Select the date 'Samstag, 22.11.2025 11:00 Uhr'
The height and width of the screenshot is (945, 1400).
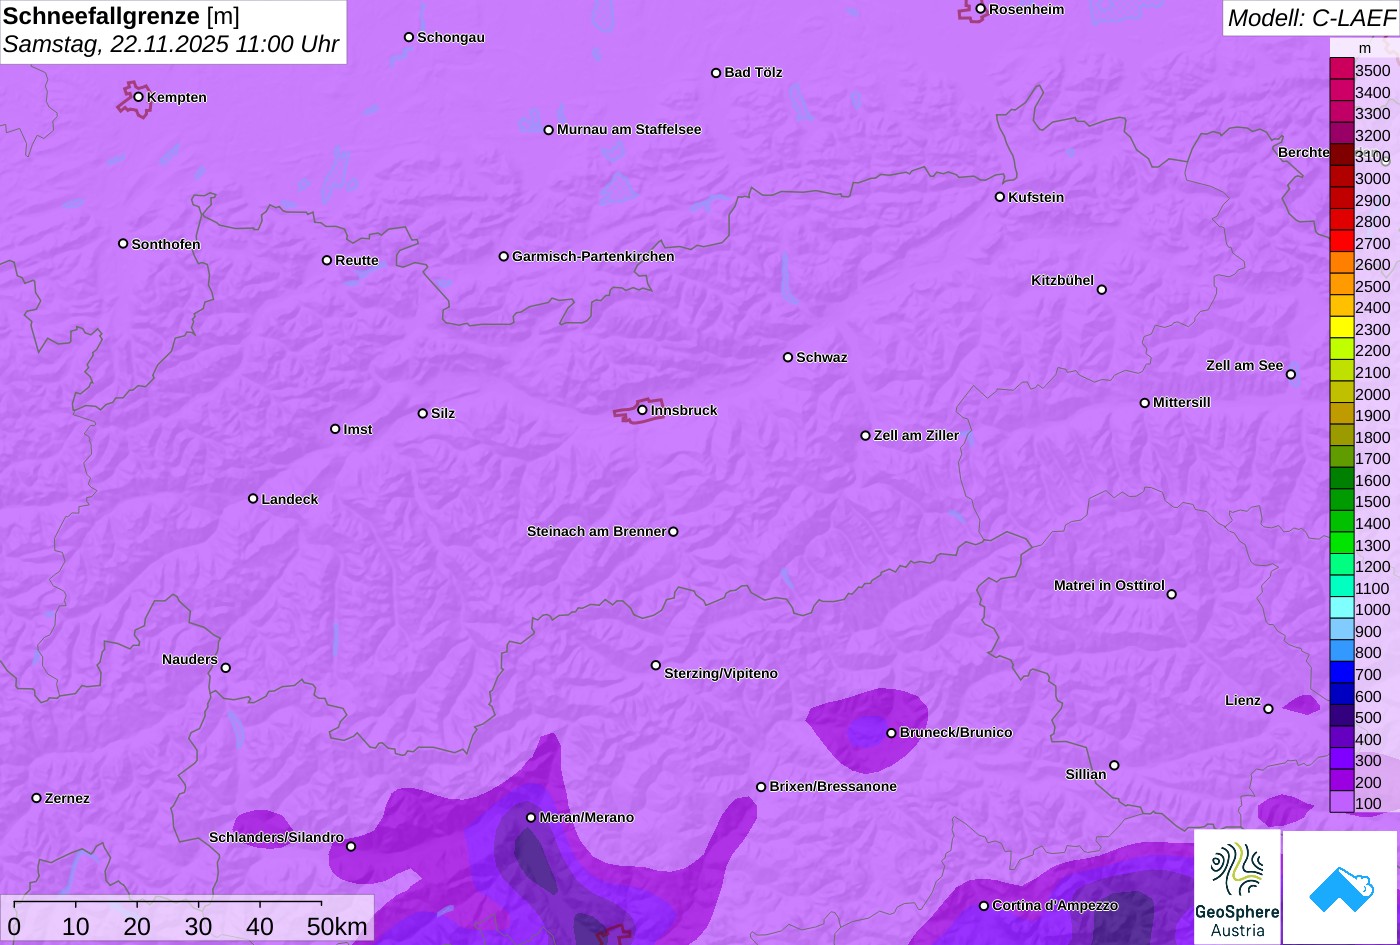coord(171,45)
